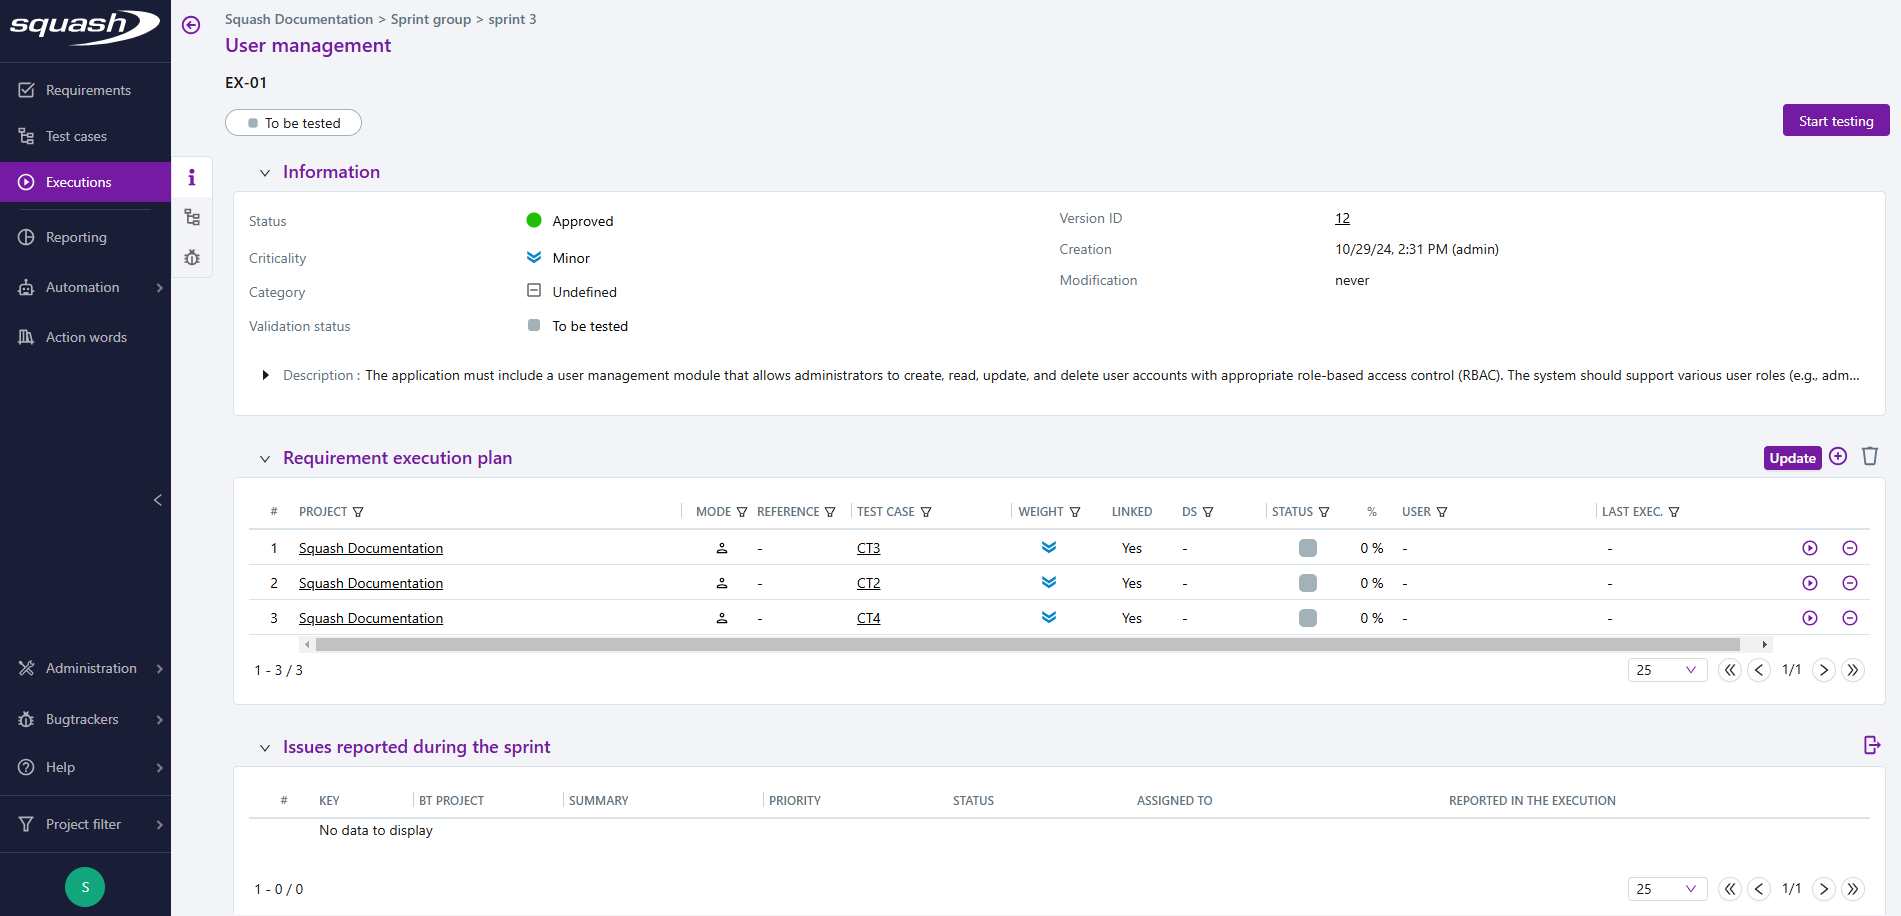This screenshot has height=916, width=1901.
Task: Click the back arrow icon beside breadcrumb
Action: pos(191,25)
